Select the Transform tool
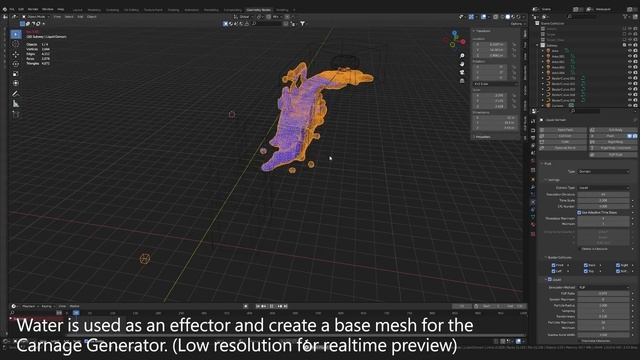 [x=16, y=83]
